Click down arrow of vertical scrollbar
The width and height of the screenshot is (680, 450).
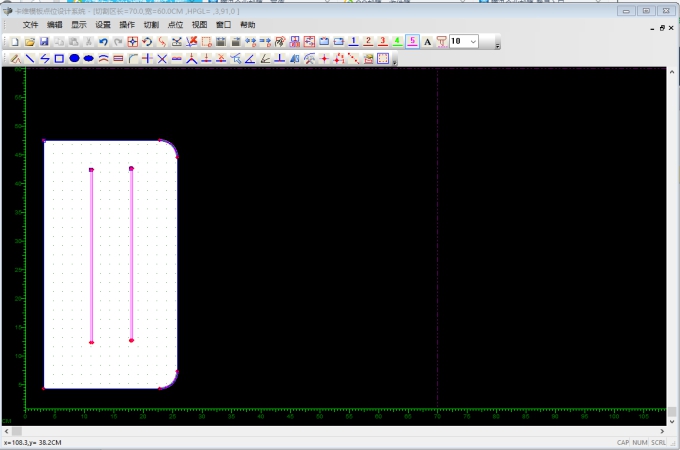(672, 421)
